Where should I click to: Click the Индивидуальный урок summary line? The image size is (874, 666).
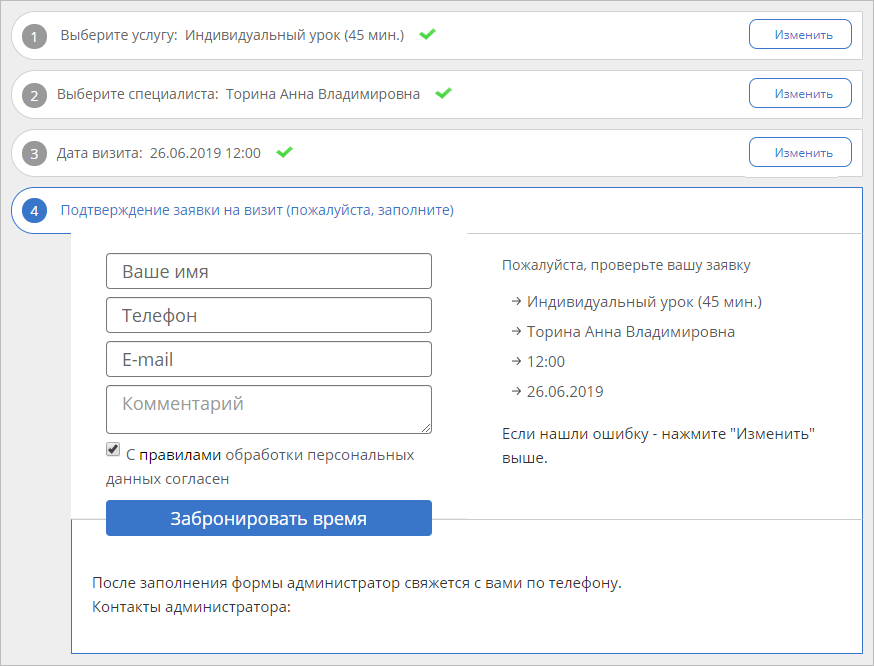pyautogui.click(x=644, y=301)
